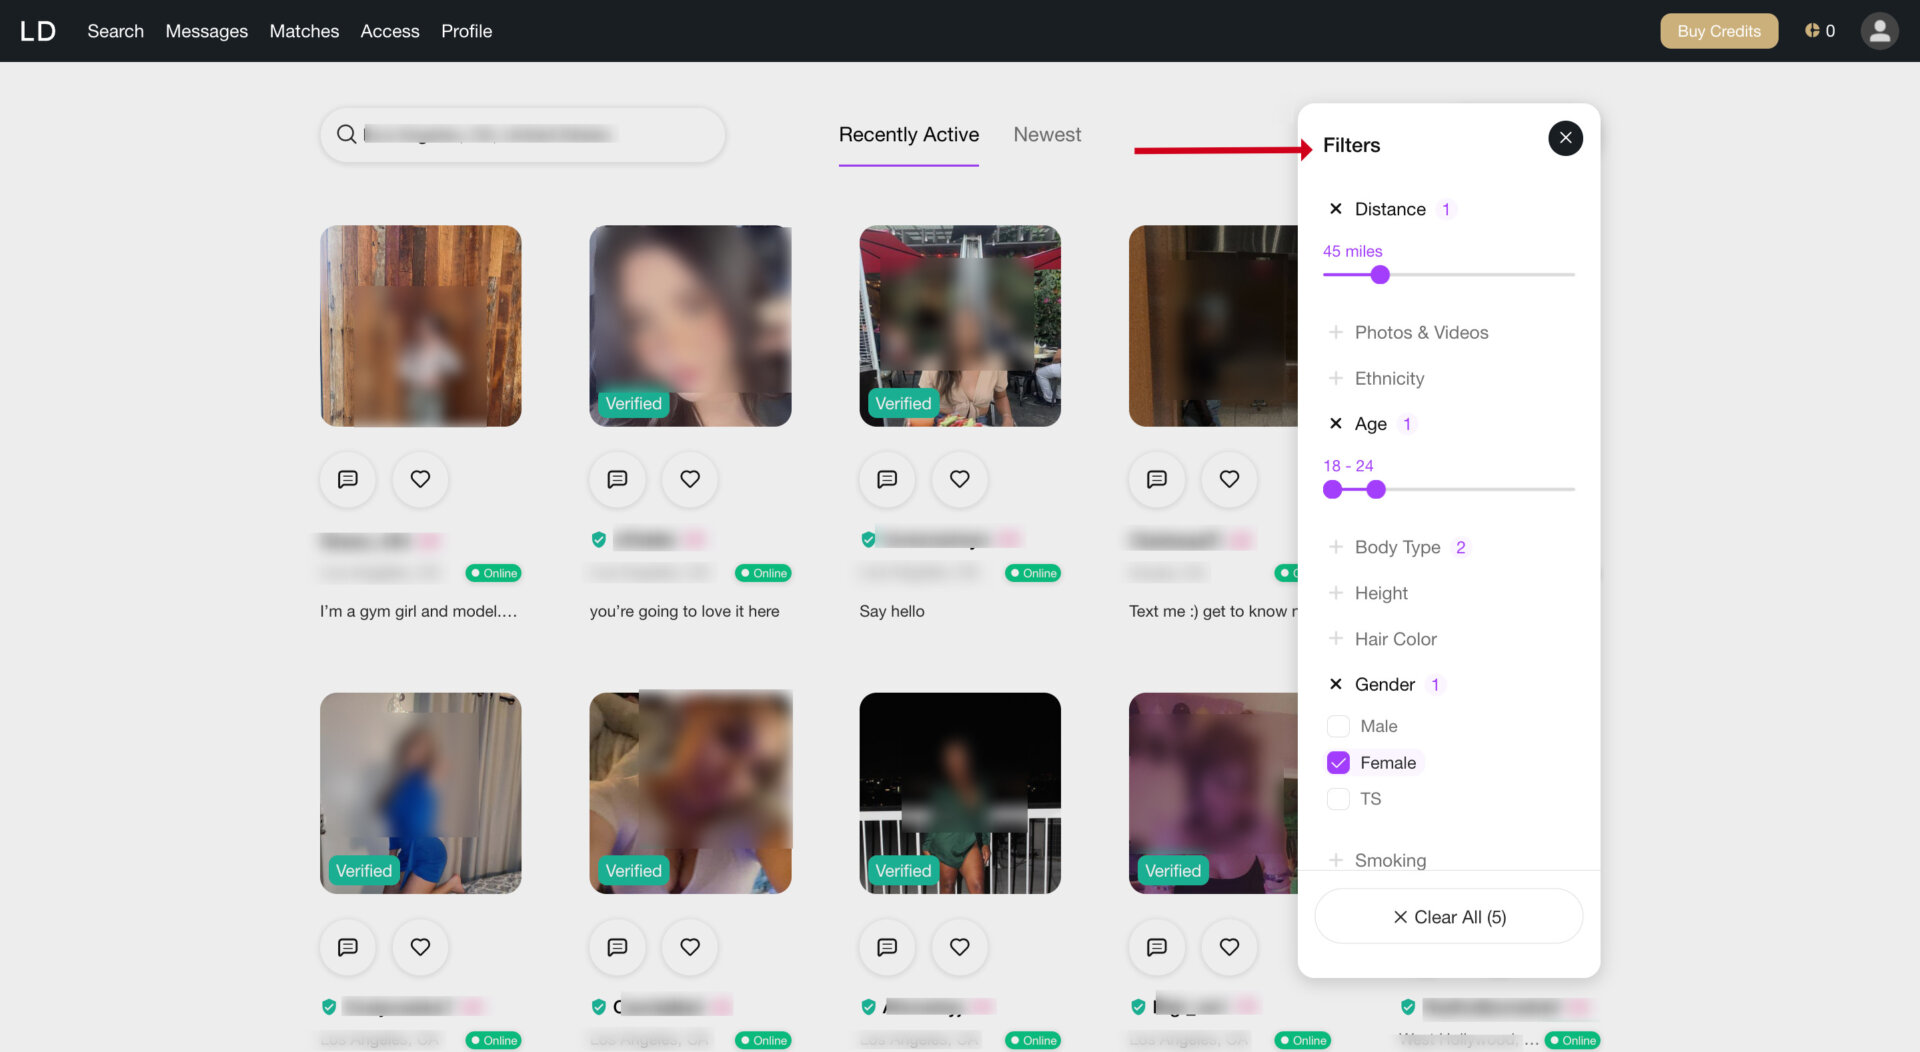The width and height of the screenshot is (1920, 1052).
Task: Remove the Distance filter with its X icon
Action: (1336, 208)
